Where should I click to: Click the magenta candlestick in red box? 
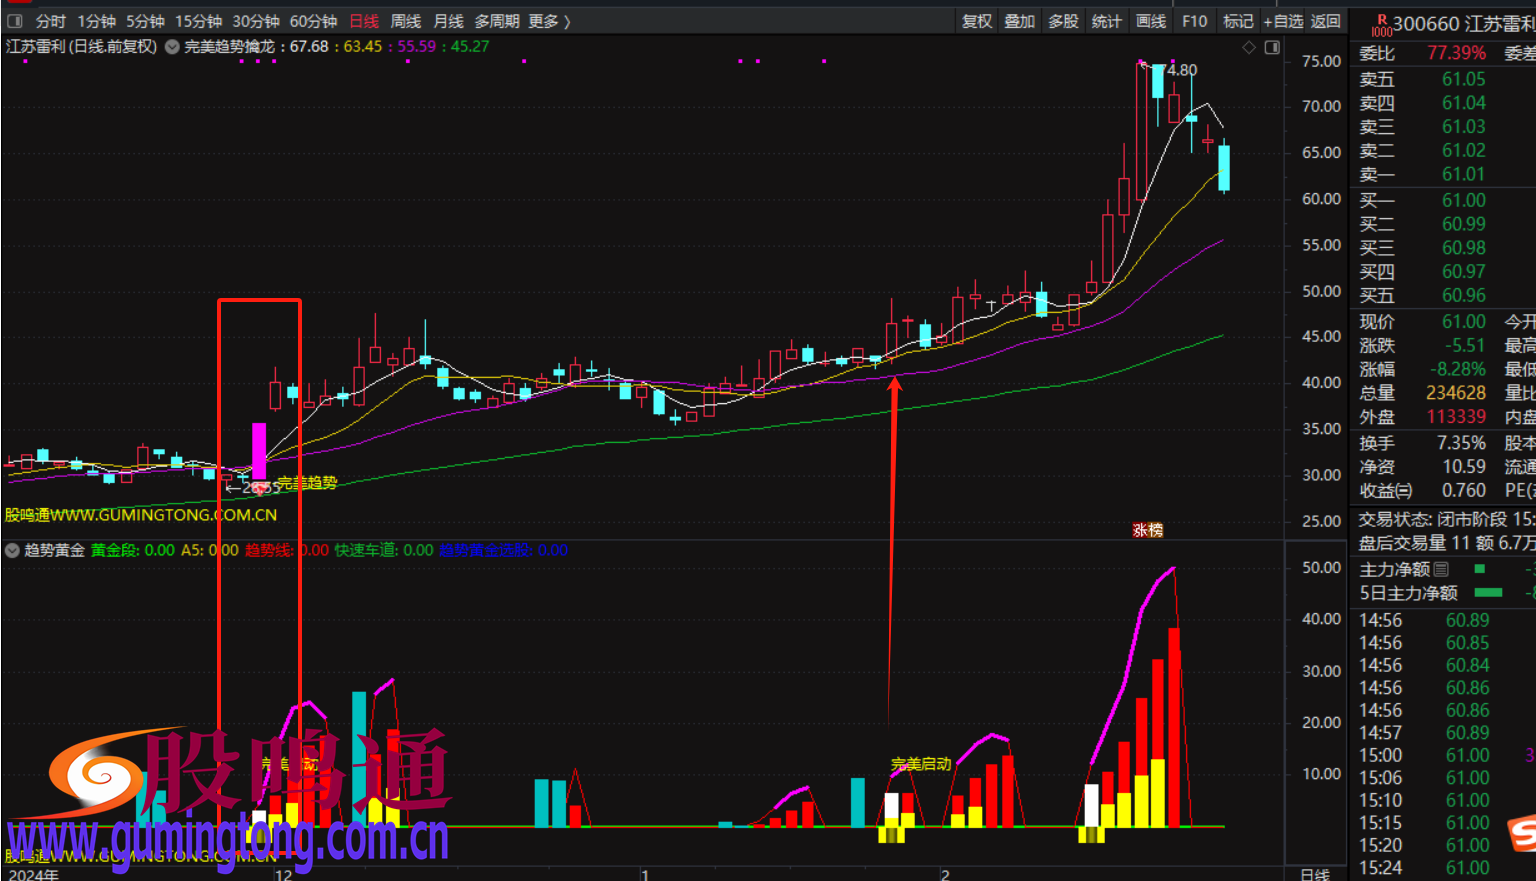click(x=259, y=450)
